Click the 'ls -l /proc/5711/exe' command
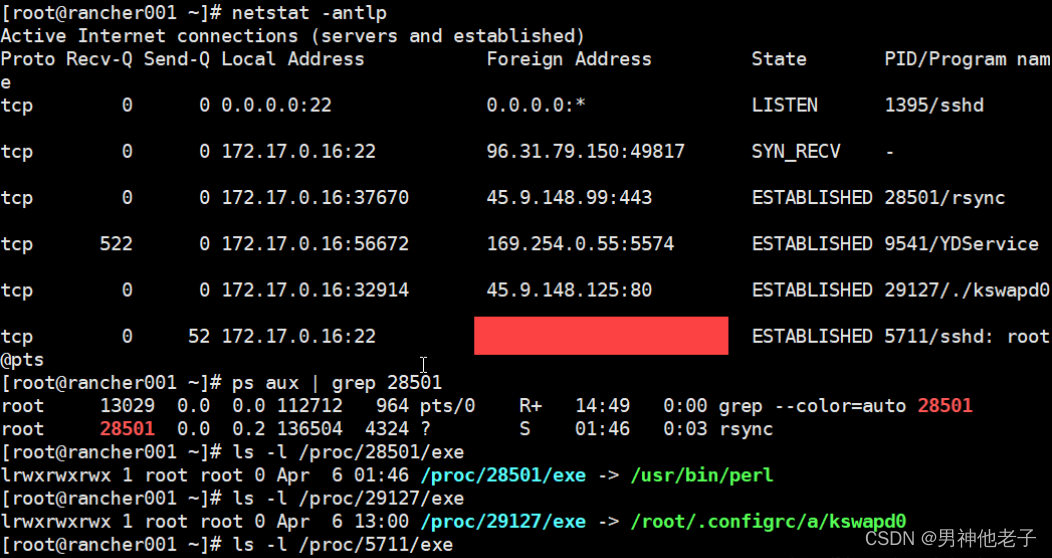Viewport: 1052px width, 558px height. click(343, 545)
